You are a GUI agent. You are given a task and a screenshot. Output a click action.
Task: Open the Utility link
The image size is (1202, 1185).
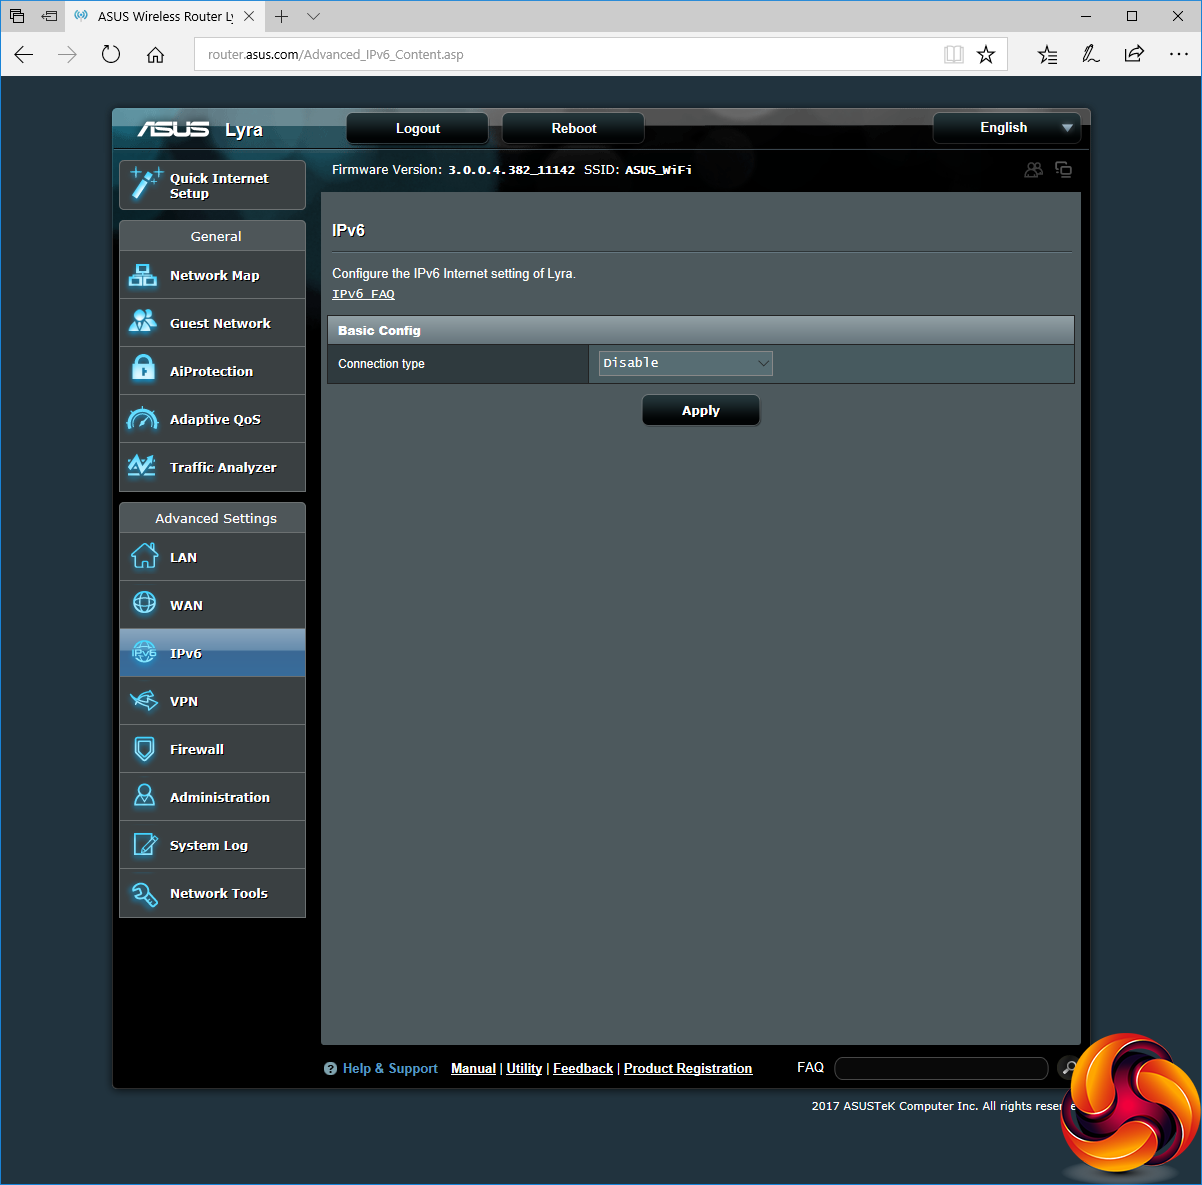click(x=524, y=1069)
